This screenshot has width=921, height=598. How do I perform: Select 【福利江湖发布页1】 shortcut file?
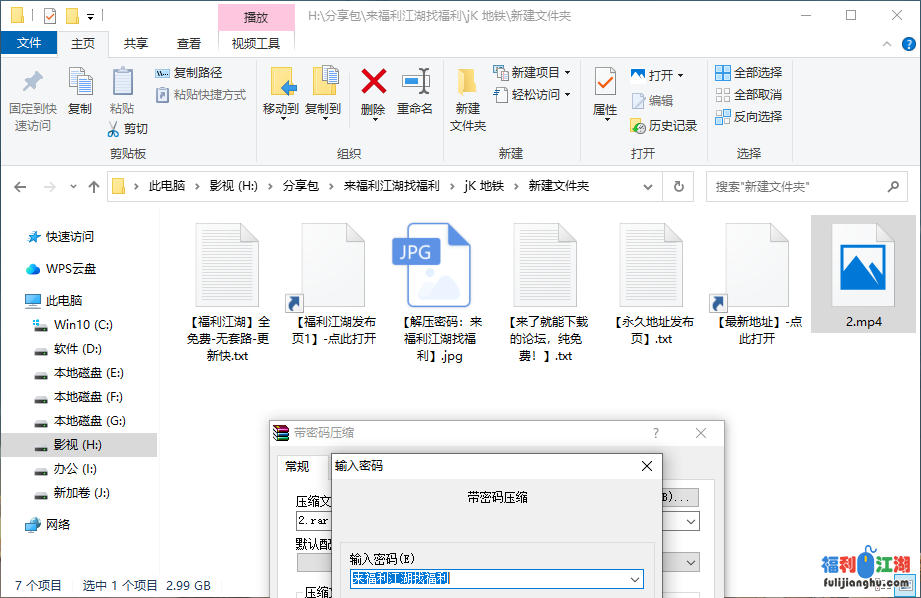click(x=334, y=284)
